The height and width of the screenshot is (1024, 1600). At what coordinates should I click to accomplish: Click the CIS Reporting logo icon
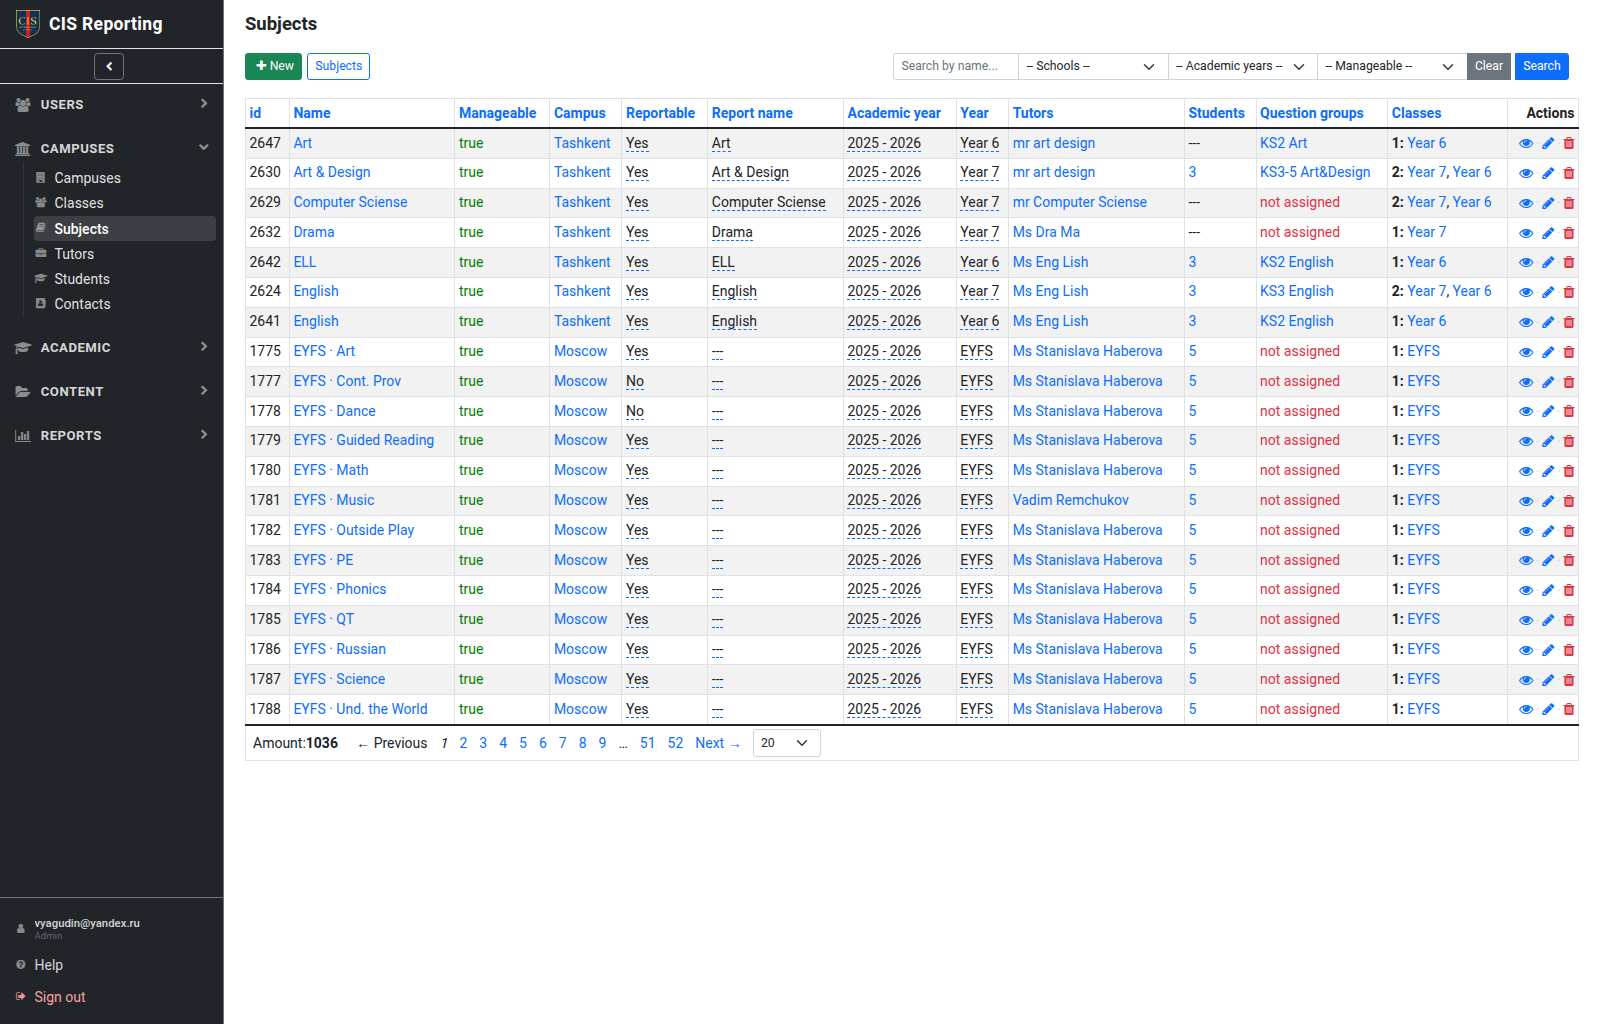click(28, 23)
